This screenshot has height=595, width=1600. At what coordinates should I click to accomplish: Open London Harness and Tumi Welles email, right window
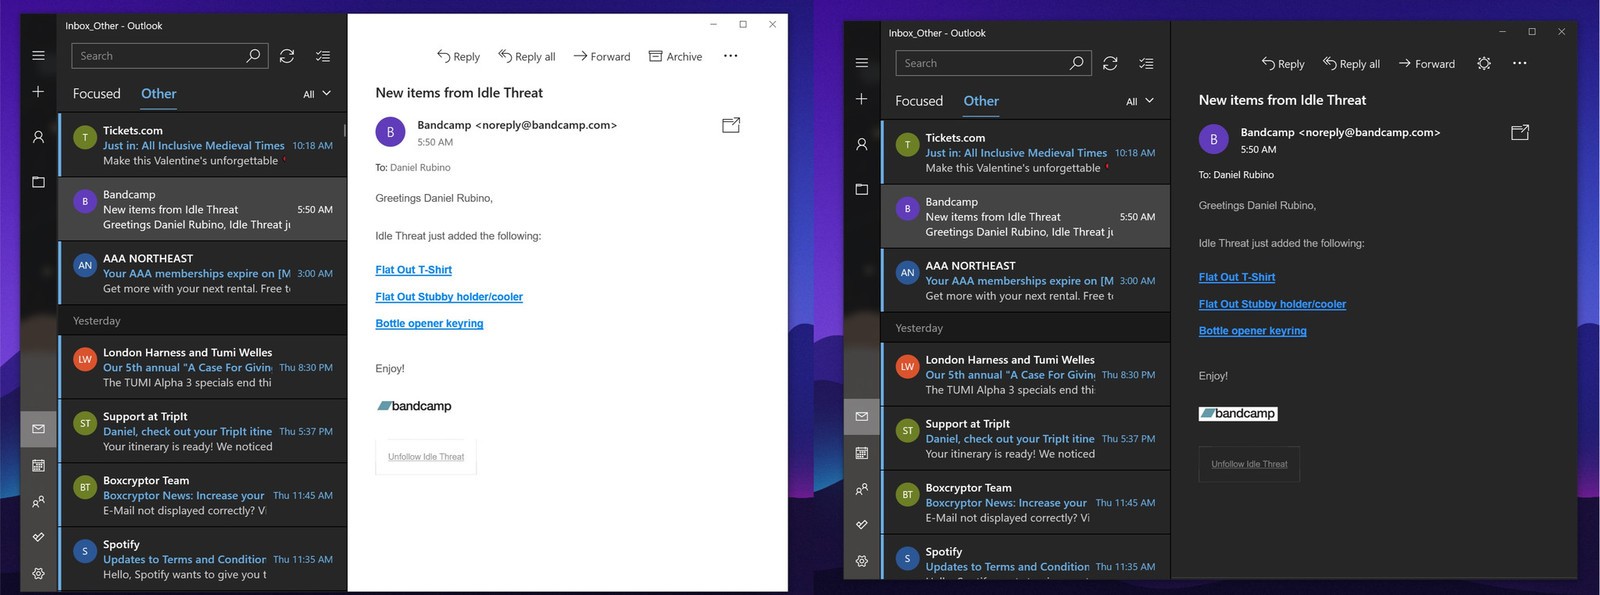coord(1026,374)
